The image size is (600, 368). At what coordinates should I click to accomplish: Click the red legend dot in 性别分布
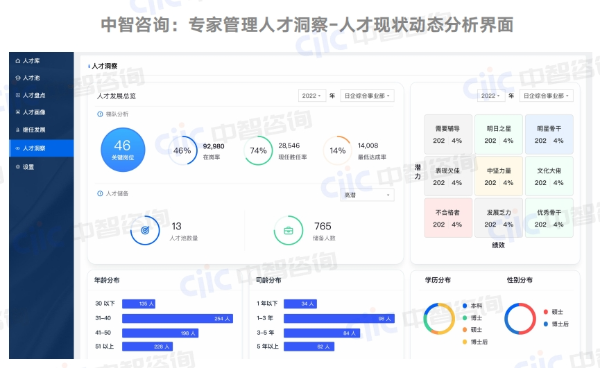(x=546, y=312)
